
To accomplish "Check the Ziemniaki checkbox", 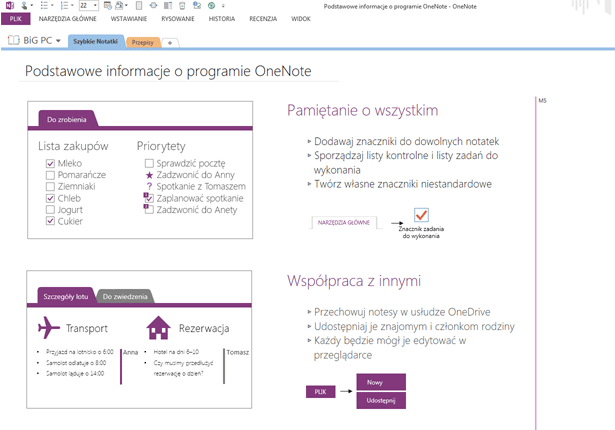I will click(x=50, y=186).
